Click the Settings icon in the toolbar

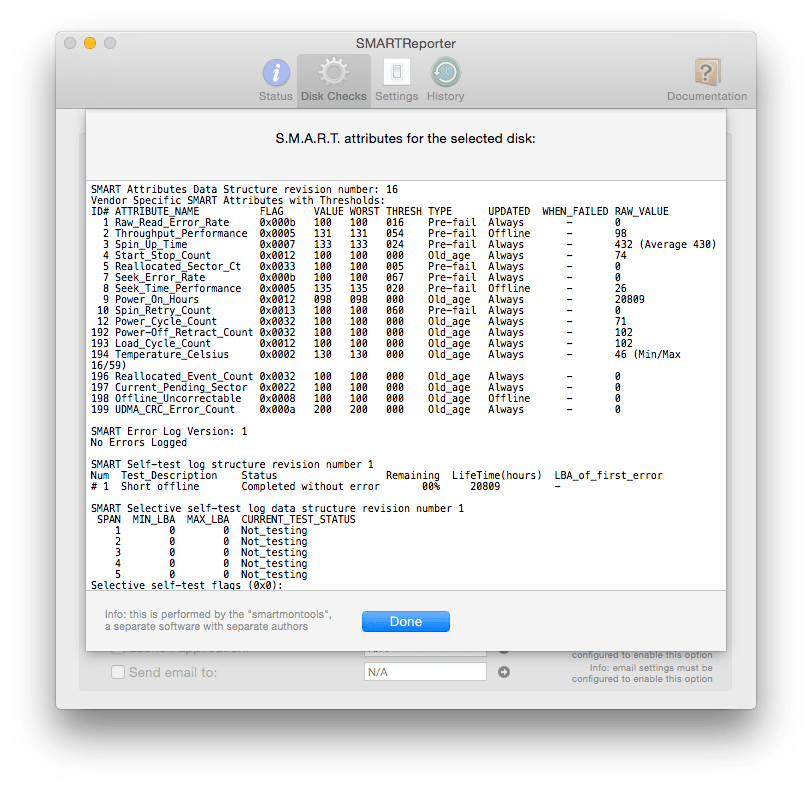397,72
